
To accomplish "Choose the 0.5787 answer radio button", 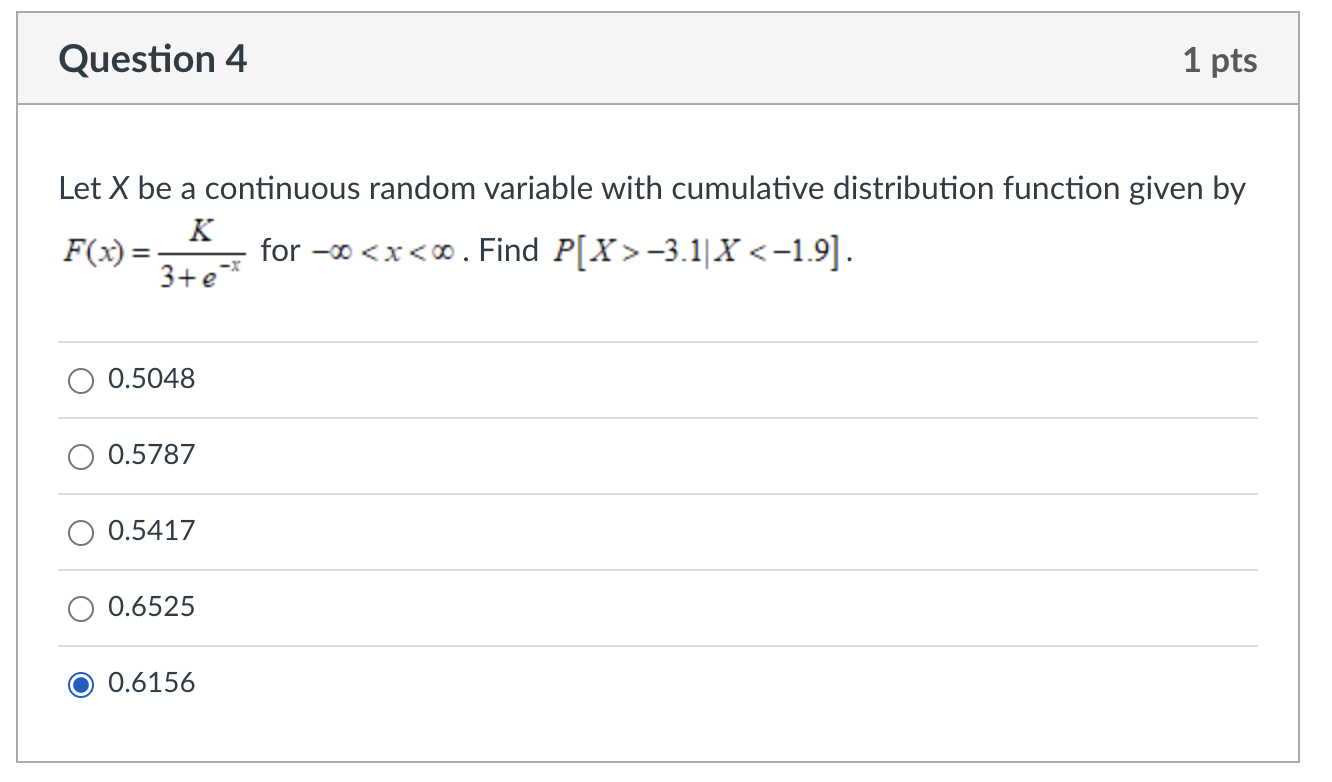I will tap(81, 456).
